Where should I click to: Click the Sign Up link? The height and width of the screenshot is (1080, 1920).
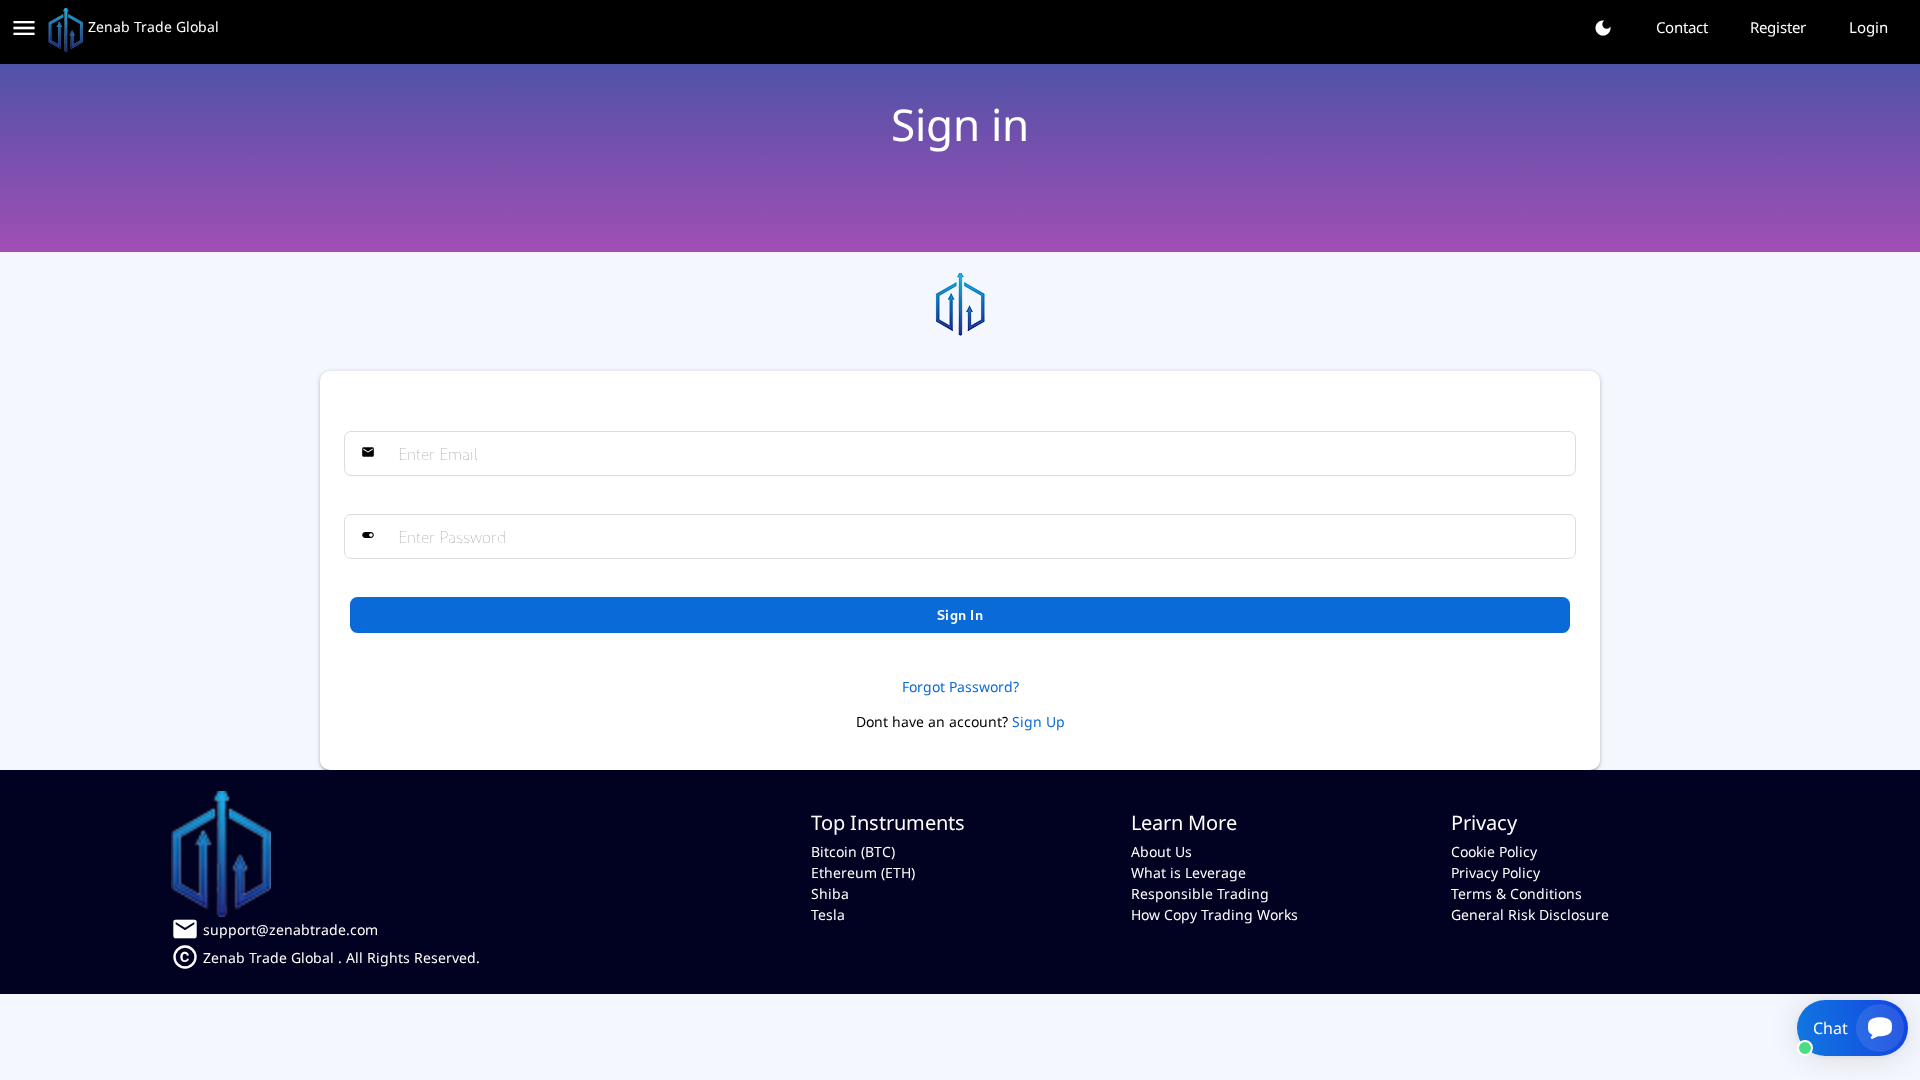[x=1038, y=721]
